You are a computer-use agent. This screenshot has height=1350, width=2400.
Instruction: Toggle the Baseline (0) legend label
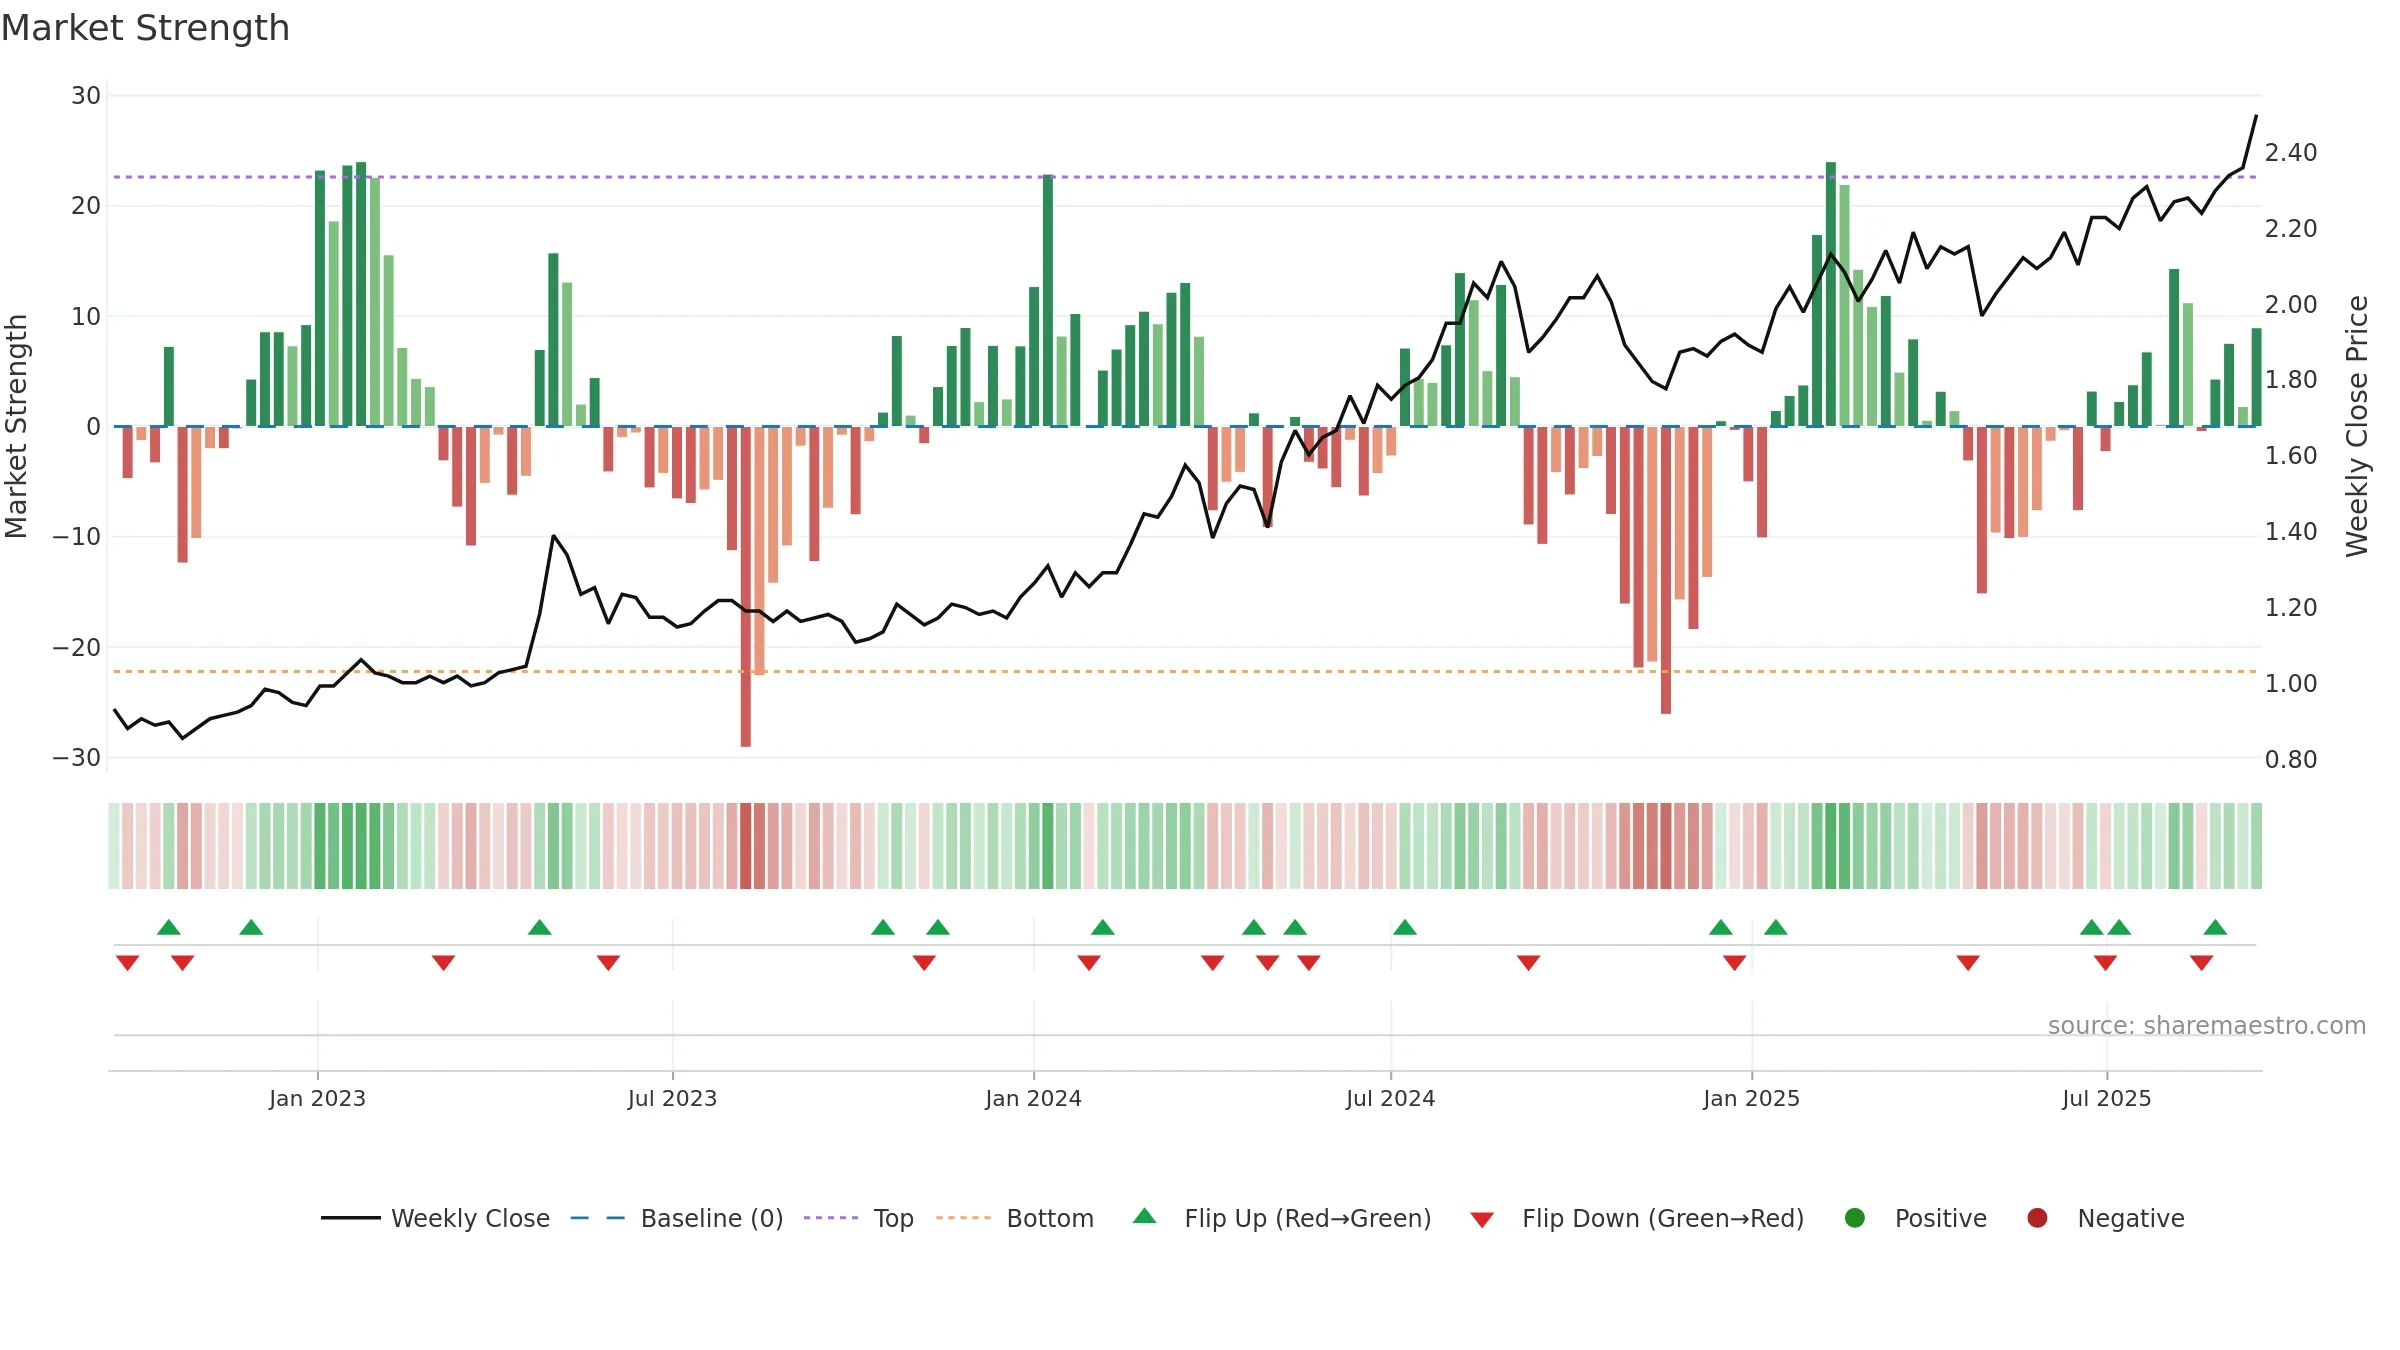pos(712,1218)
